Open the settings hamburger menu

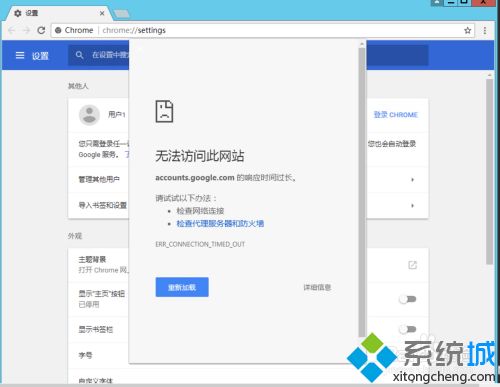coord(20,55)
